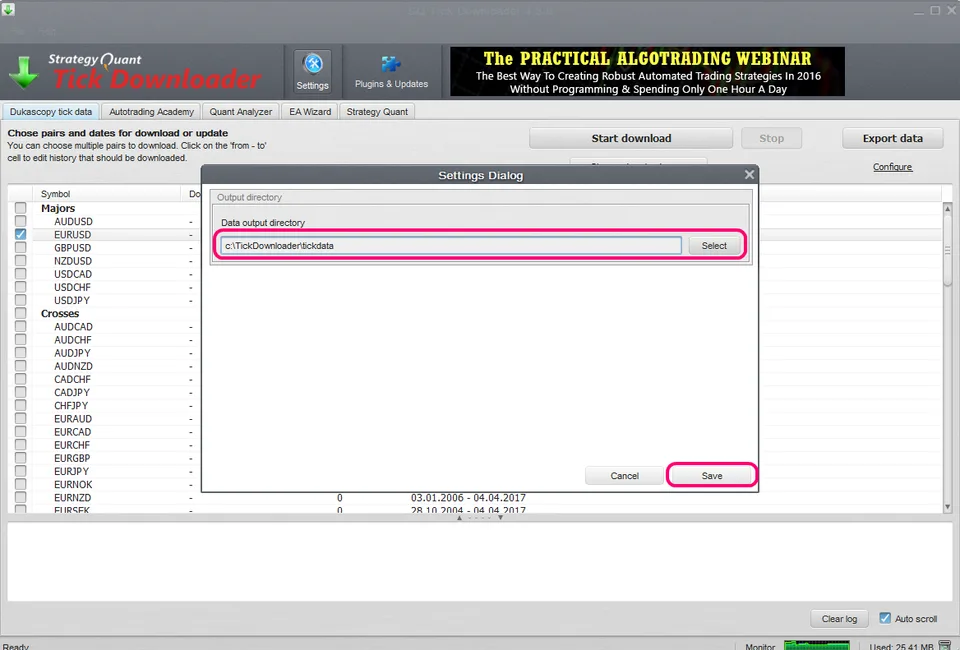
Task: Select the EURNZD symbol row
Action: click(72, 498)
